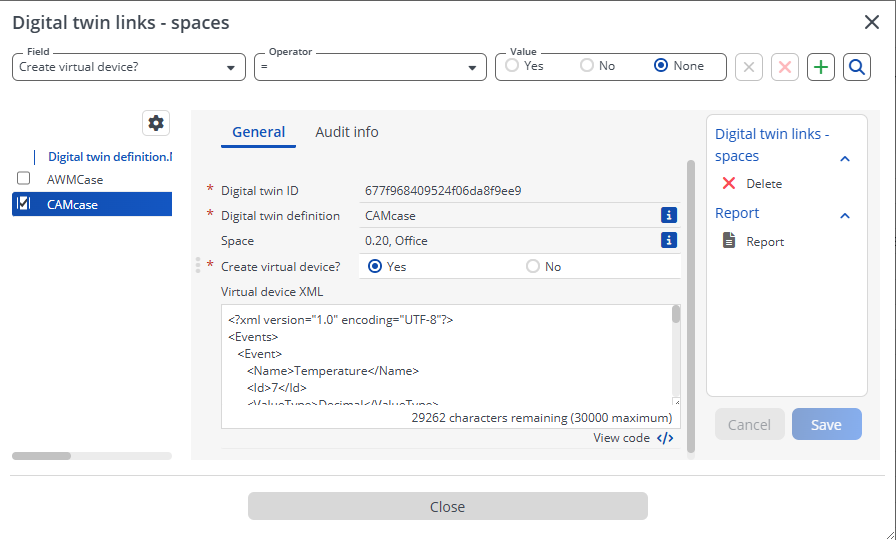Click the magnifier search icon button
The height and width of the screenshot is (540, 896).
pos(857,67)
